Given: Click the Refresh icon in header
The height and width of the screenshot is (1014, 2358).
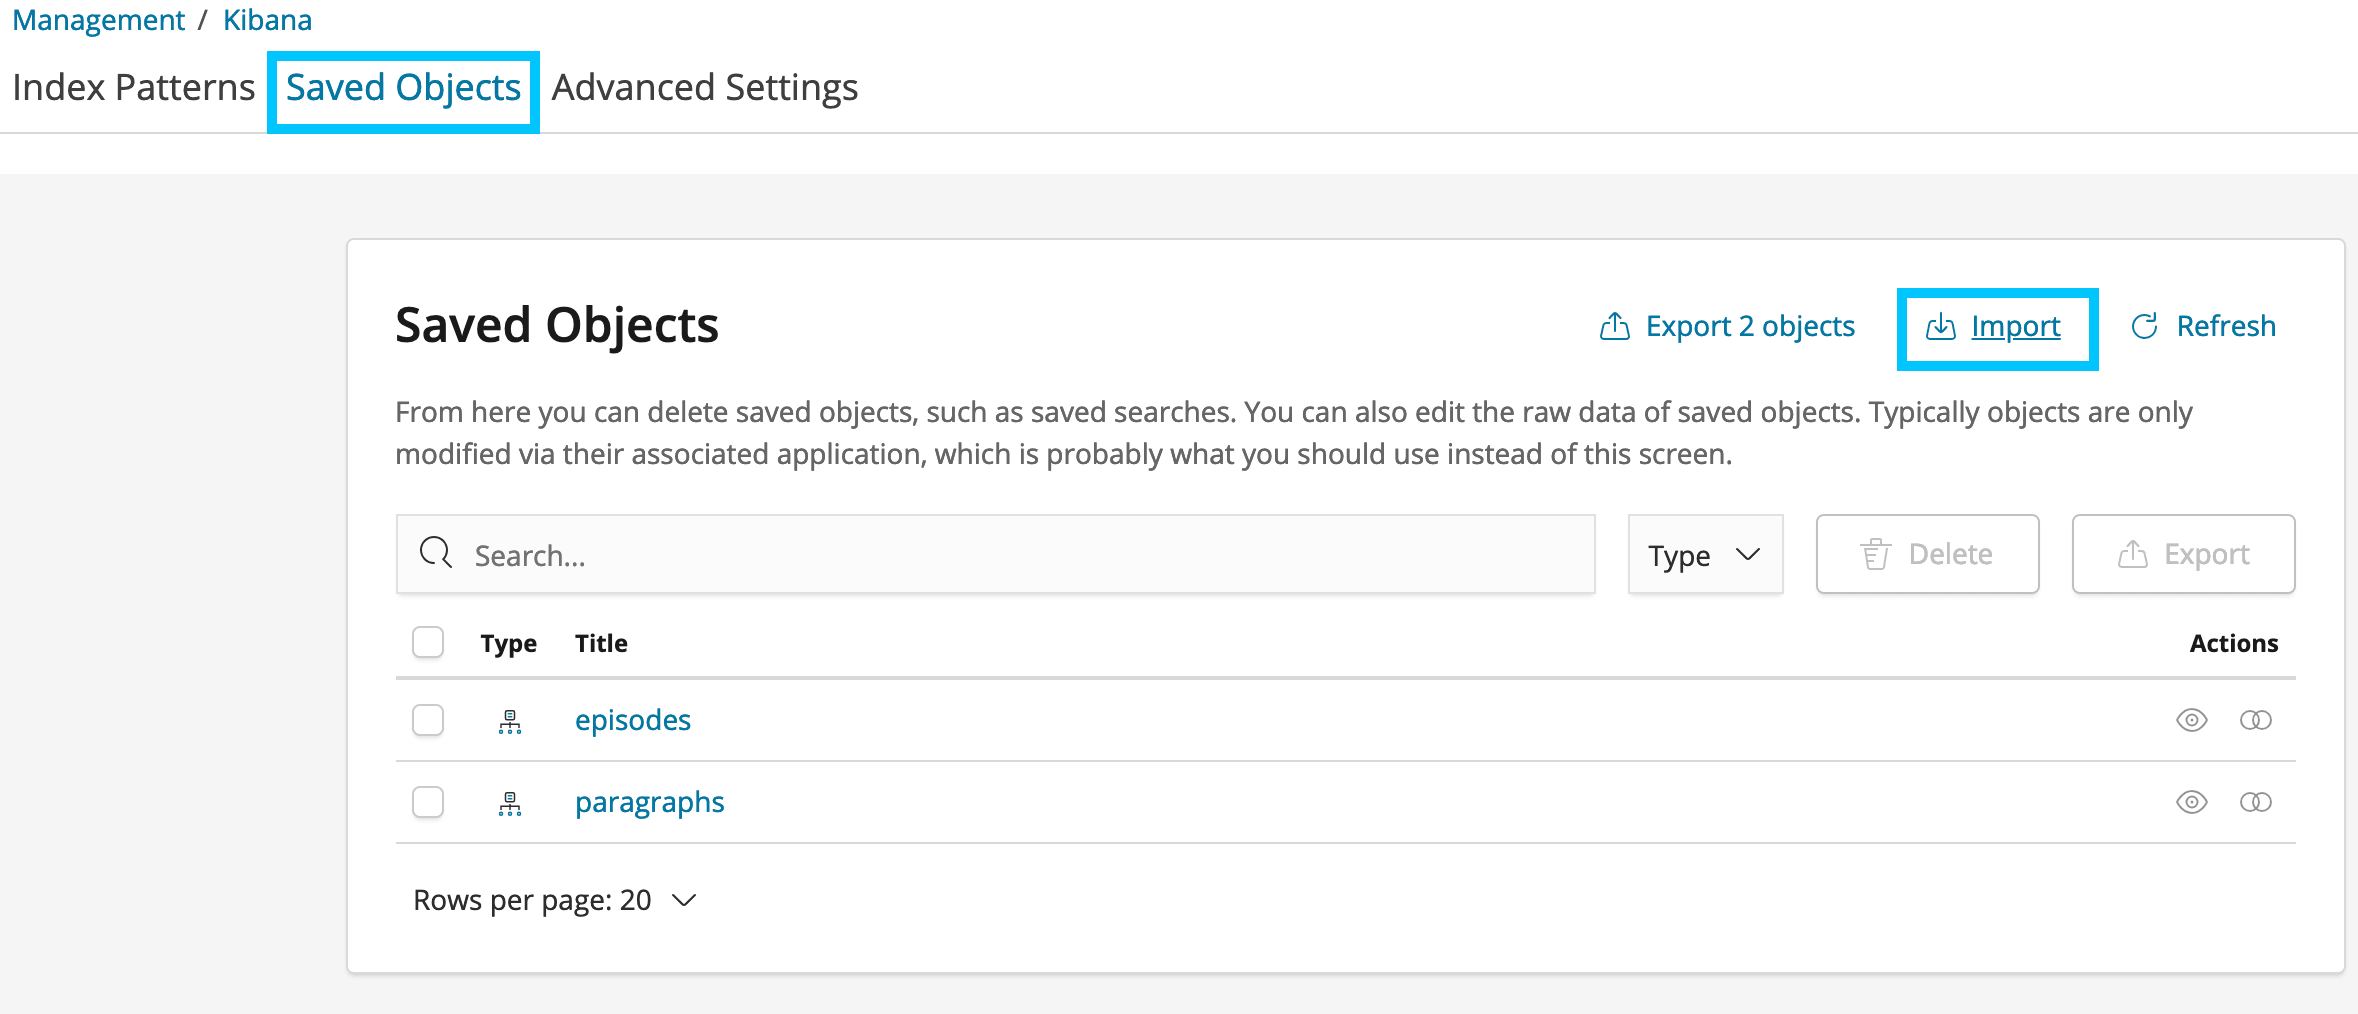Looking at the screenshot, I should pyautogui.click(x=2144, y=326).
